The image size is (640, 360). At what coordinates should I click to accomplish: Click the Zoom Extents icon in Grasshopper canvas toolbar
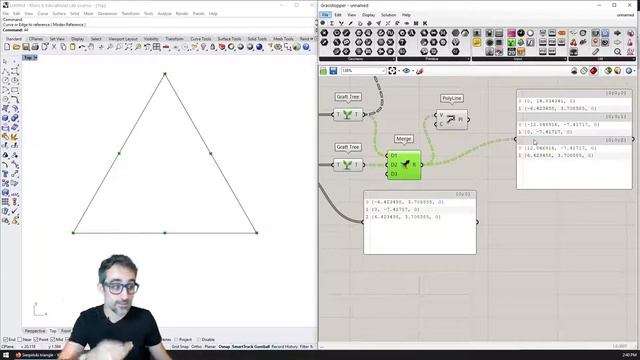click(x=392, y=71)
